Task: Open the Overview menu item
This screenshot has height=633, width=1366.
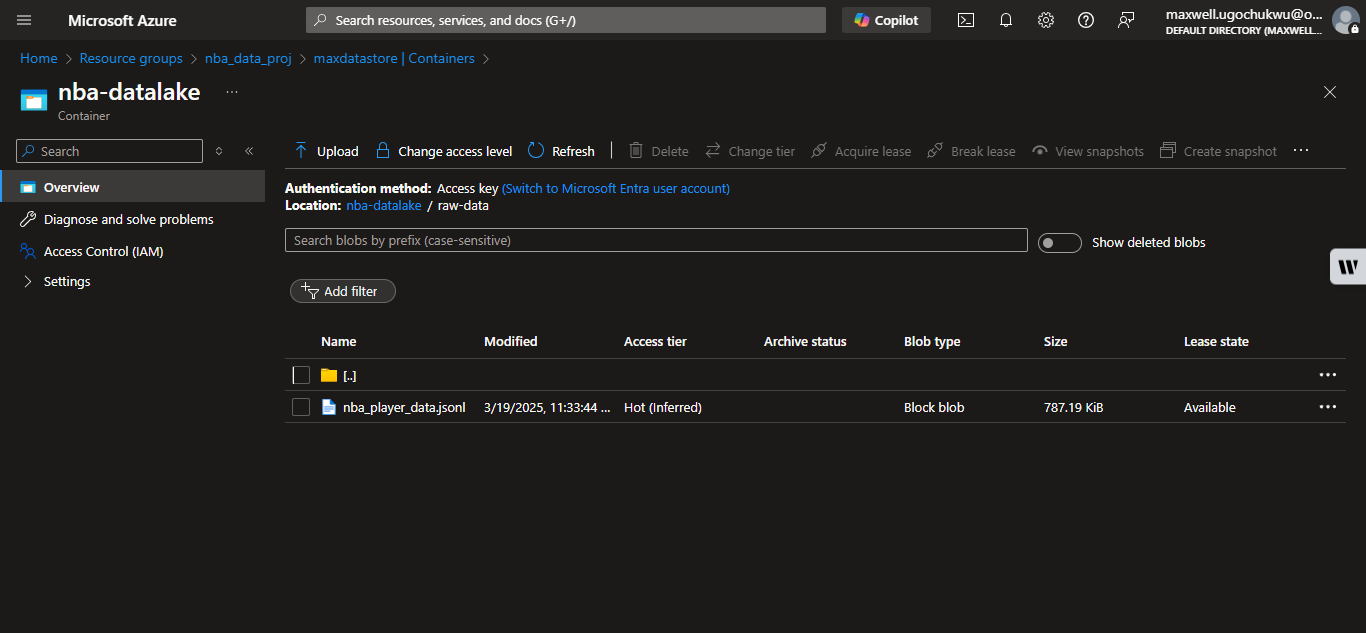Action: 133,187
